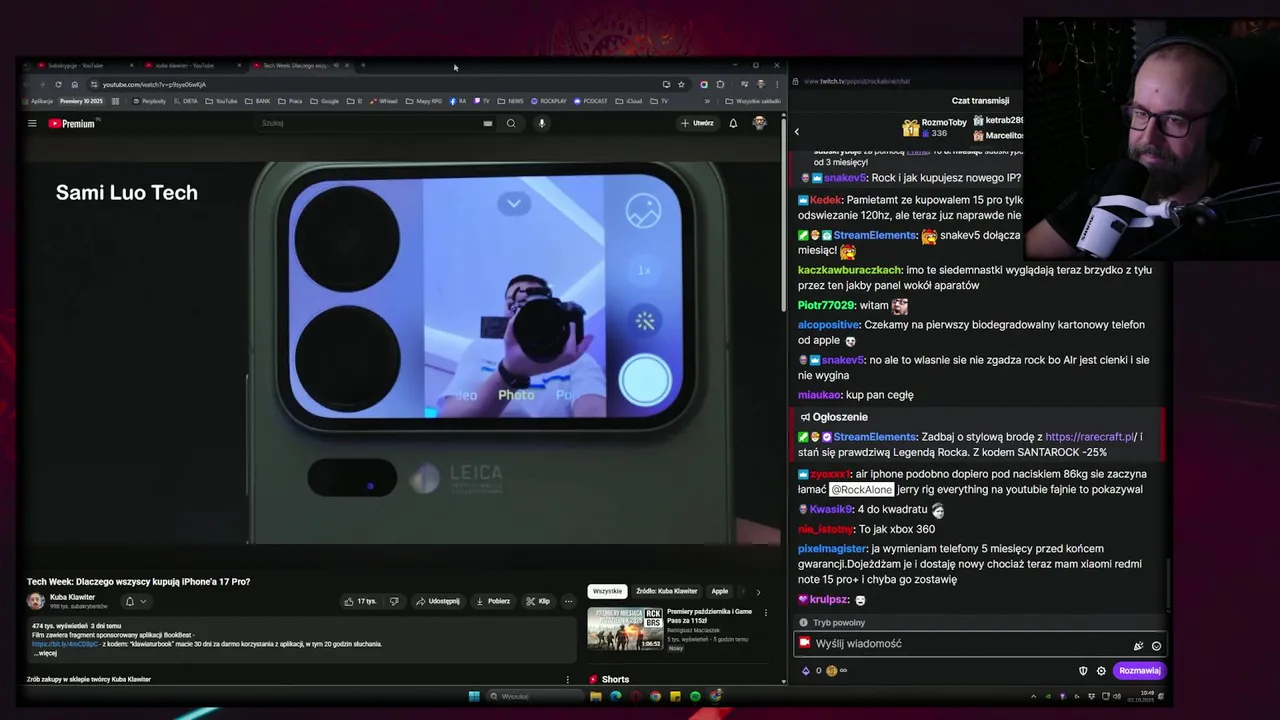Collapse the Twitch chat with left arrow
Image resolution: width=1280 pixels, height=720 pixels.
797,132
